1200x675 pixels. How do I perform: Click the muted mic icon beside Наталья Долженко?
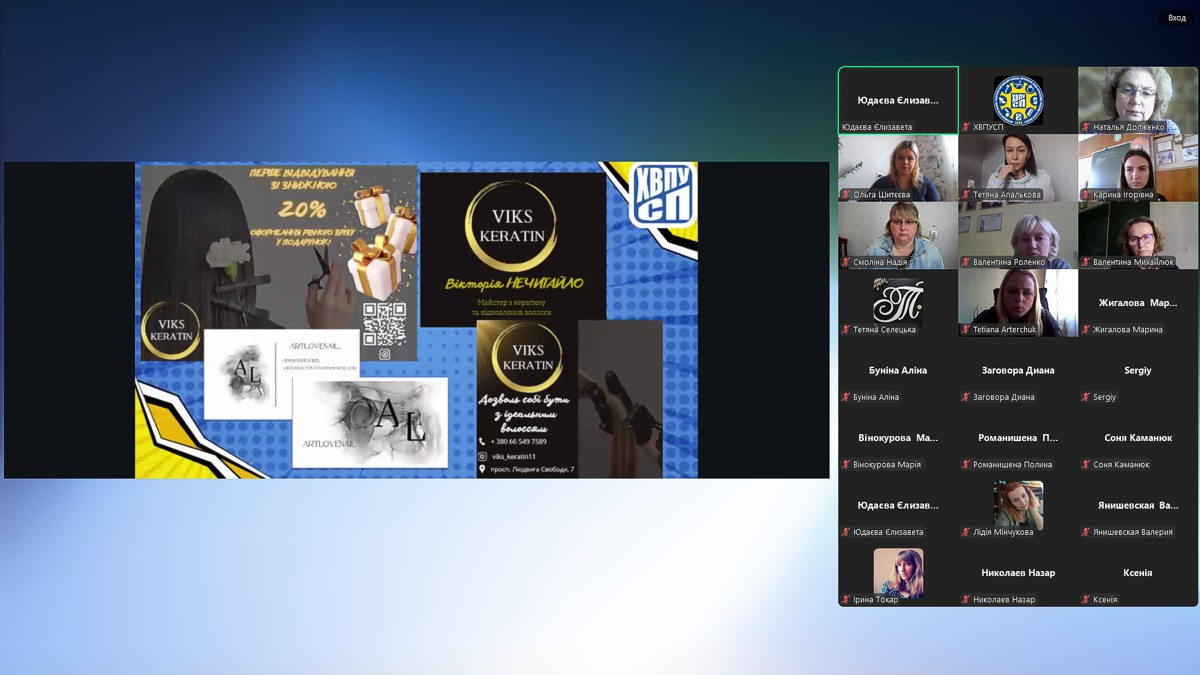coord(1086,127)
